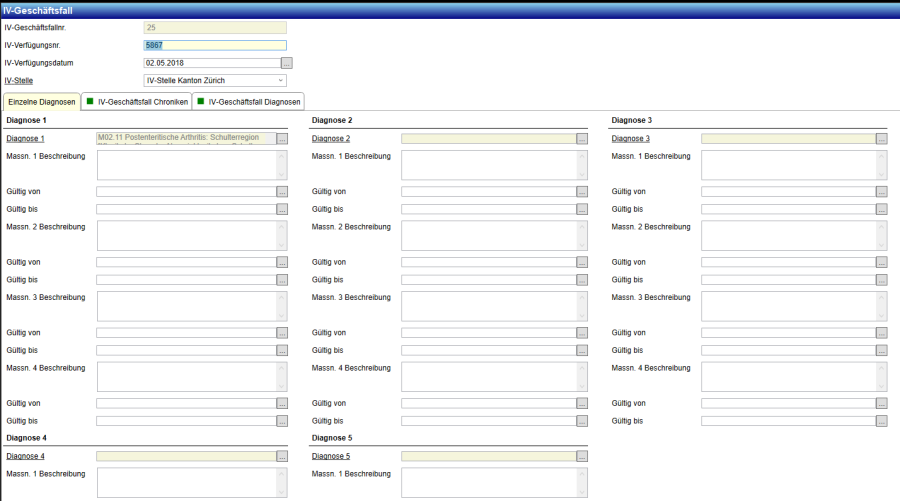Open Diagnose 3 Massn. 2 Gültig bis date picker

coord(882,280)
